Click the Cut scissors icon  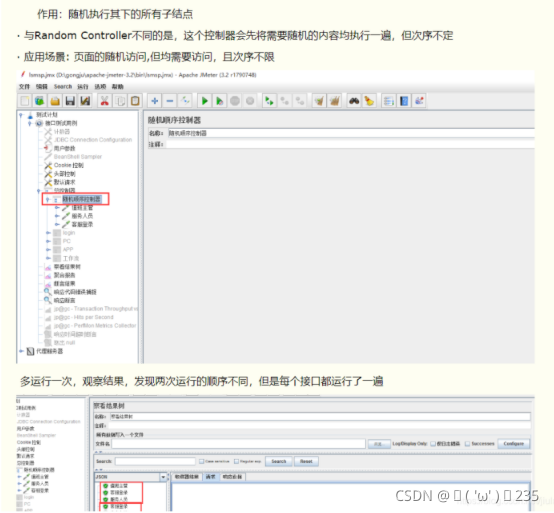point(105,101)
